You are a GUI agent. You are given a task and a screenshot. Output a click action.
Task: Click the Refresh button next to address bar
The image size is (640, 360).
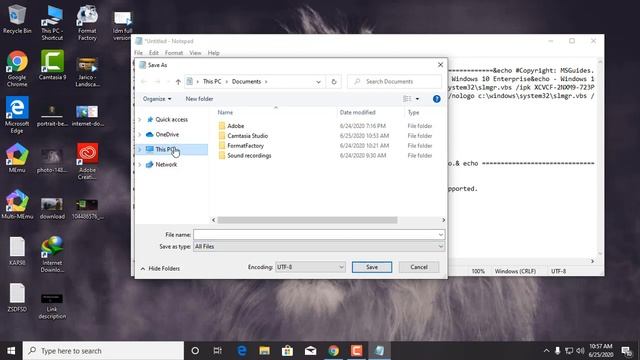tap(333, 82)
